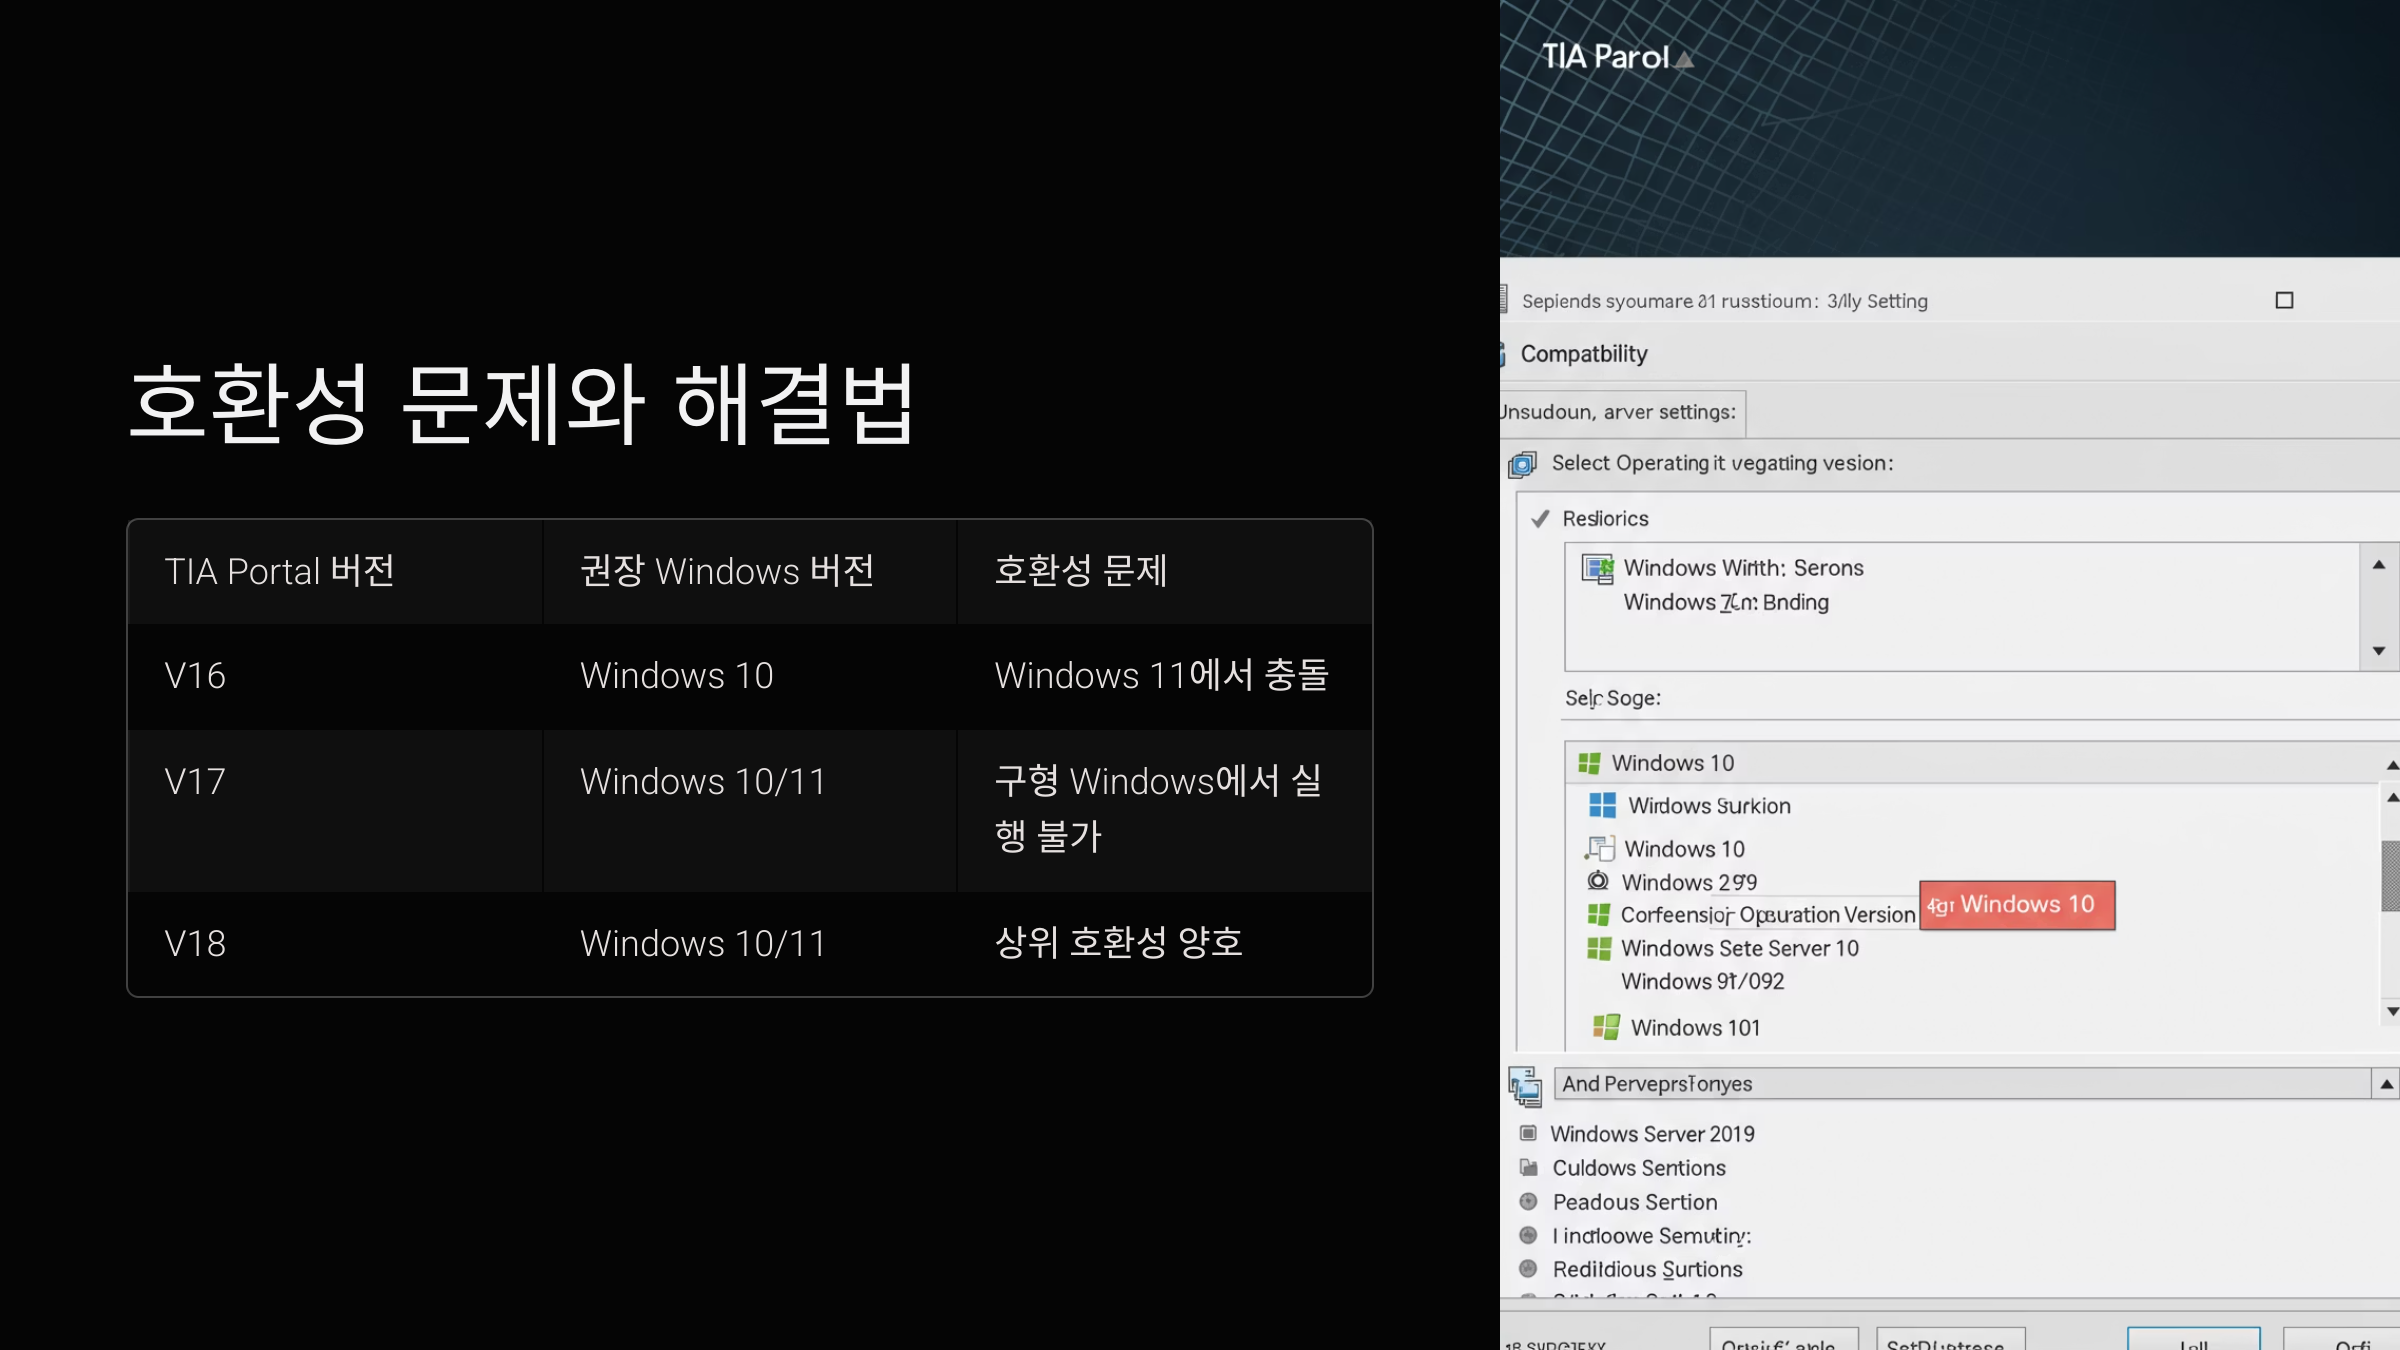This screenshot has width=2400, height=1350.
Task: Expand the And PerveprsTonyes dropdown arrow
Action: (x=2386, y=1084)
